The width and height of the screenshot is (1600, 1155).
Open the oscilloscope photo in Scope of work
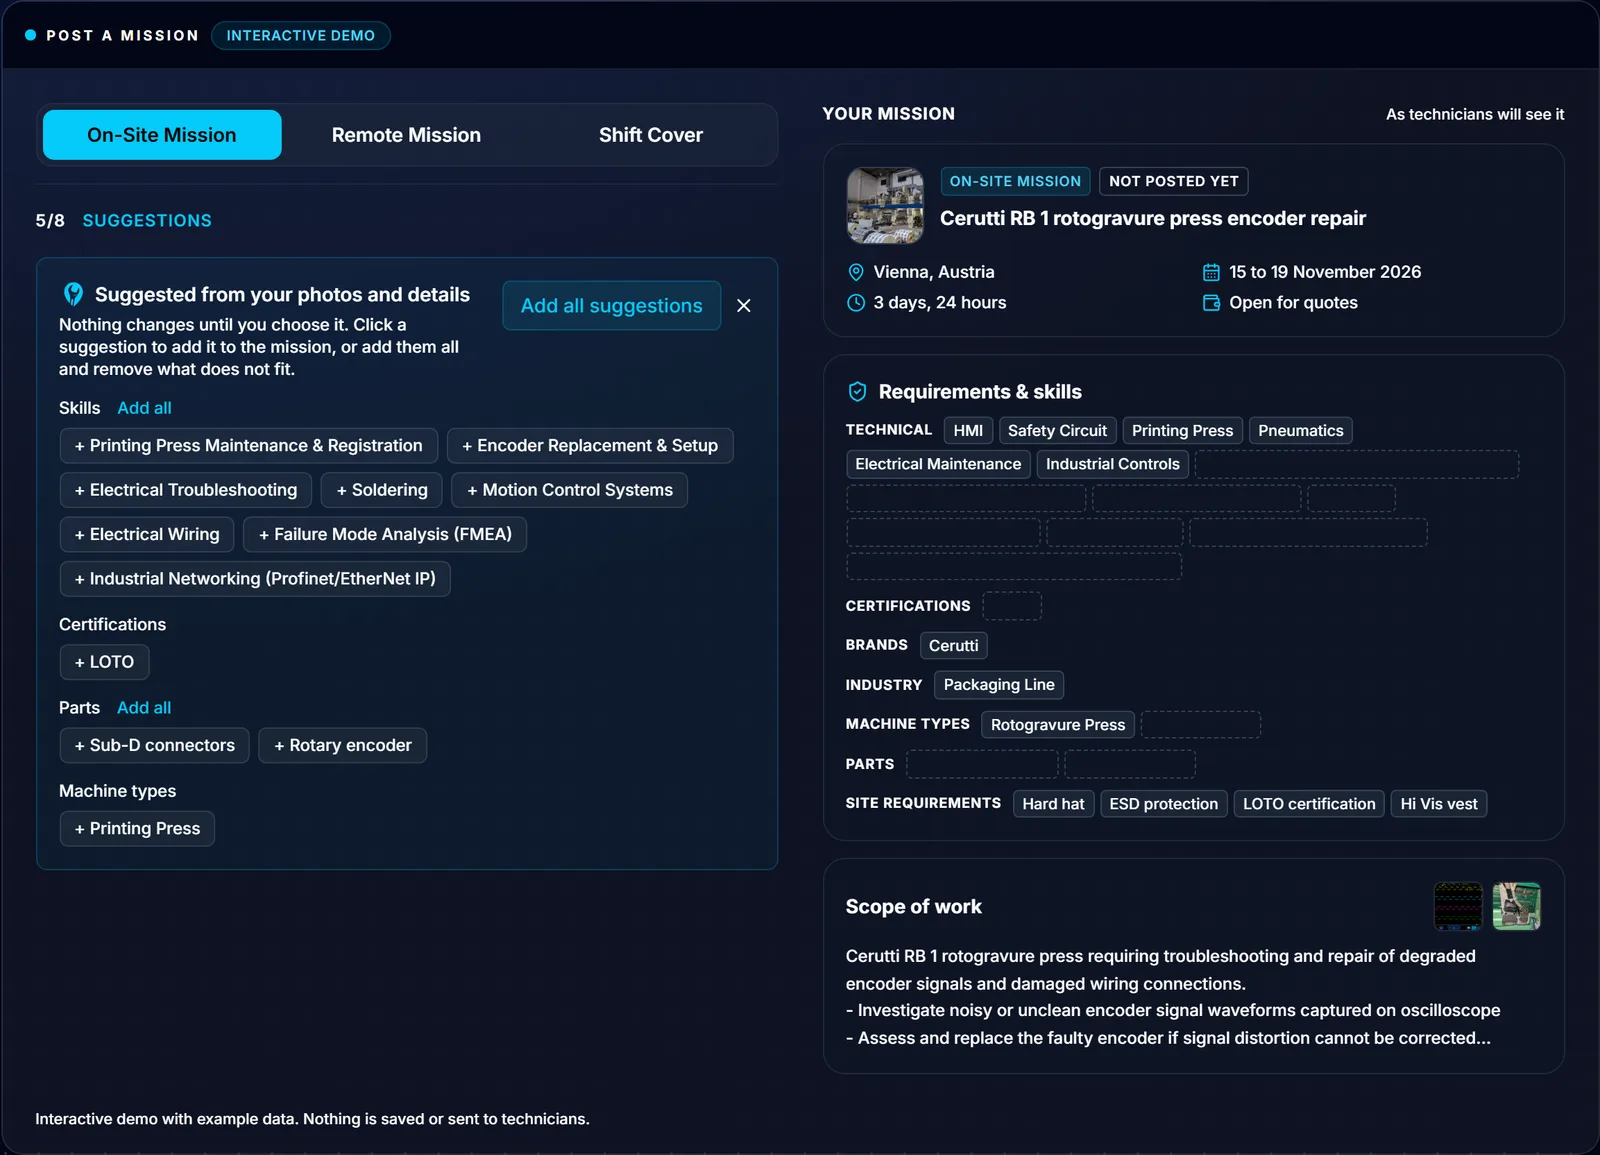coord(1458,906)
